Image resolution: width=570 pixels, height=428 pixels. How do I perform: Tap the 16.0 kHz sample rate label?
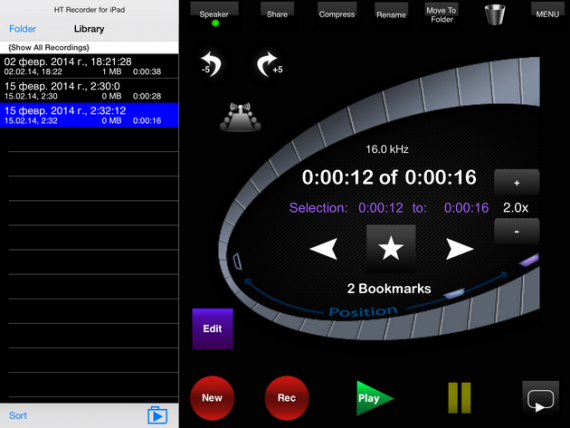[x=387, y=149]
